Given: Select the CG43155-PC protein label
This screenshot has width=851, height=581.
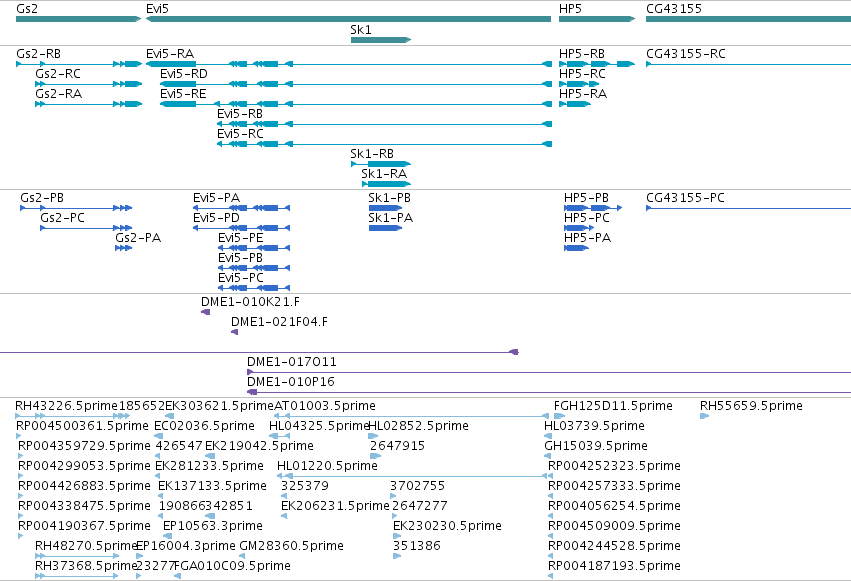Looking at the screenshot, I should 685,198.
